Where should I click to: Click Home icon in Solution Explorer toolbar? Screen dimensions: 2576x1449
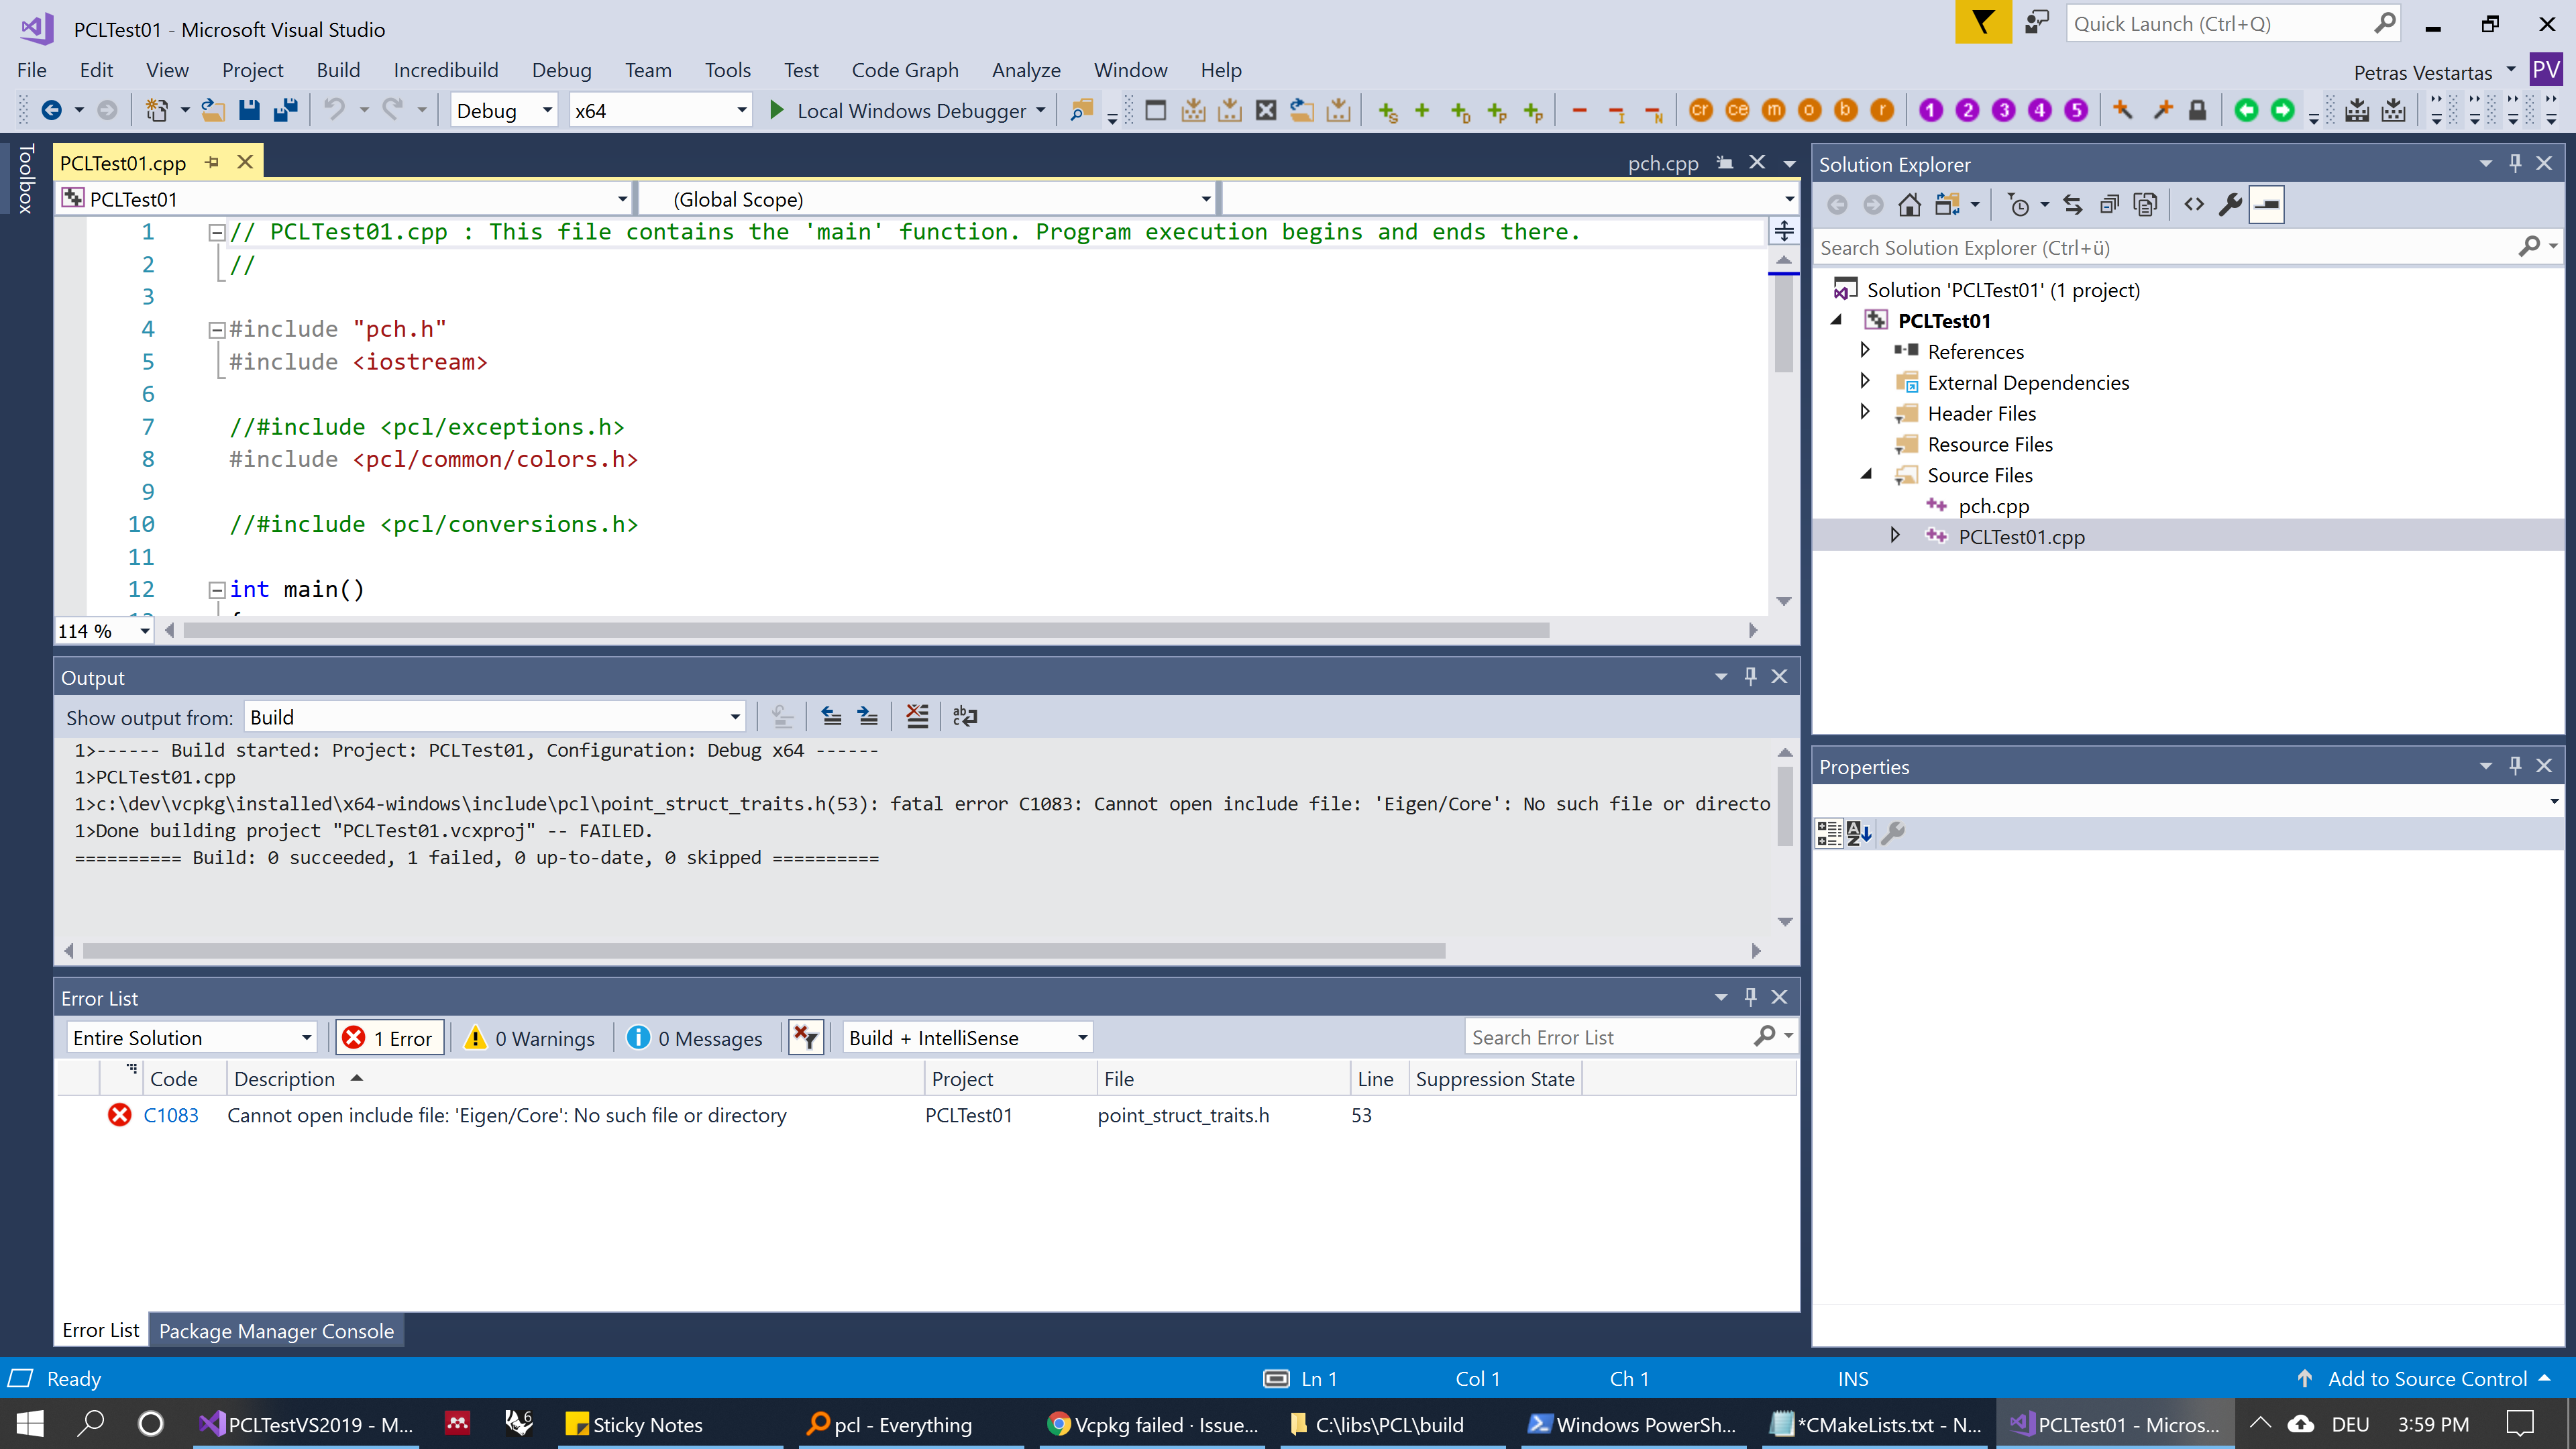point(1909,204)
